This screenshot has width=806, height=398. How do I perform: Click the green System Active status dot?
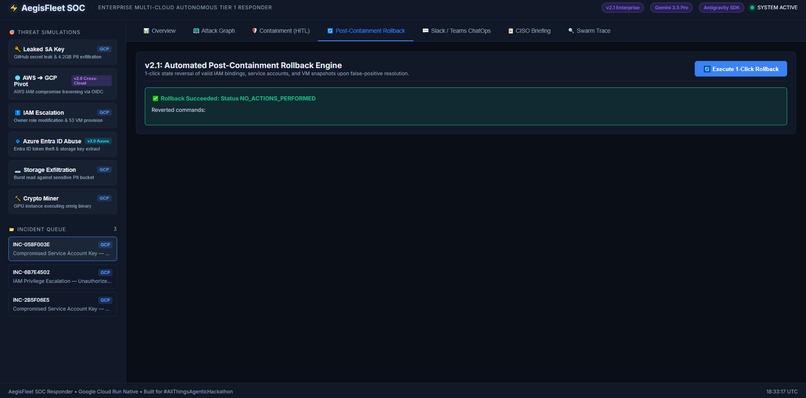click(752, 8)
